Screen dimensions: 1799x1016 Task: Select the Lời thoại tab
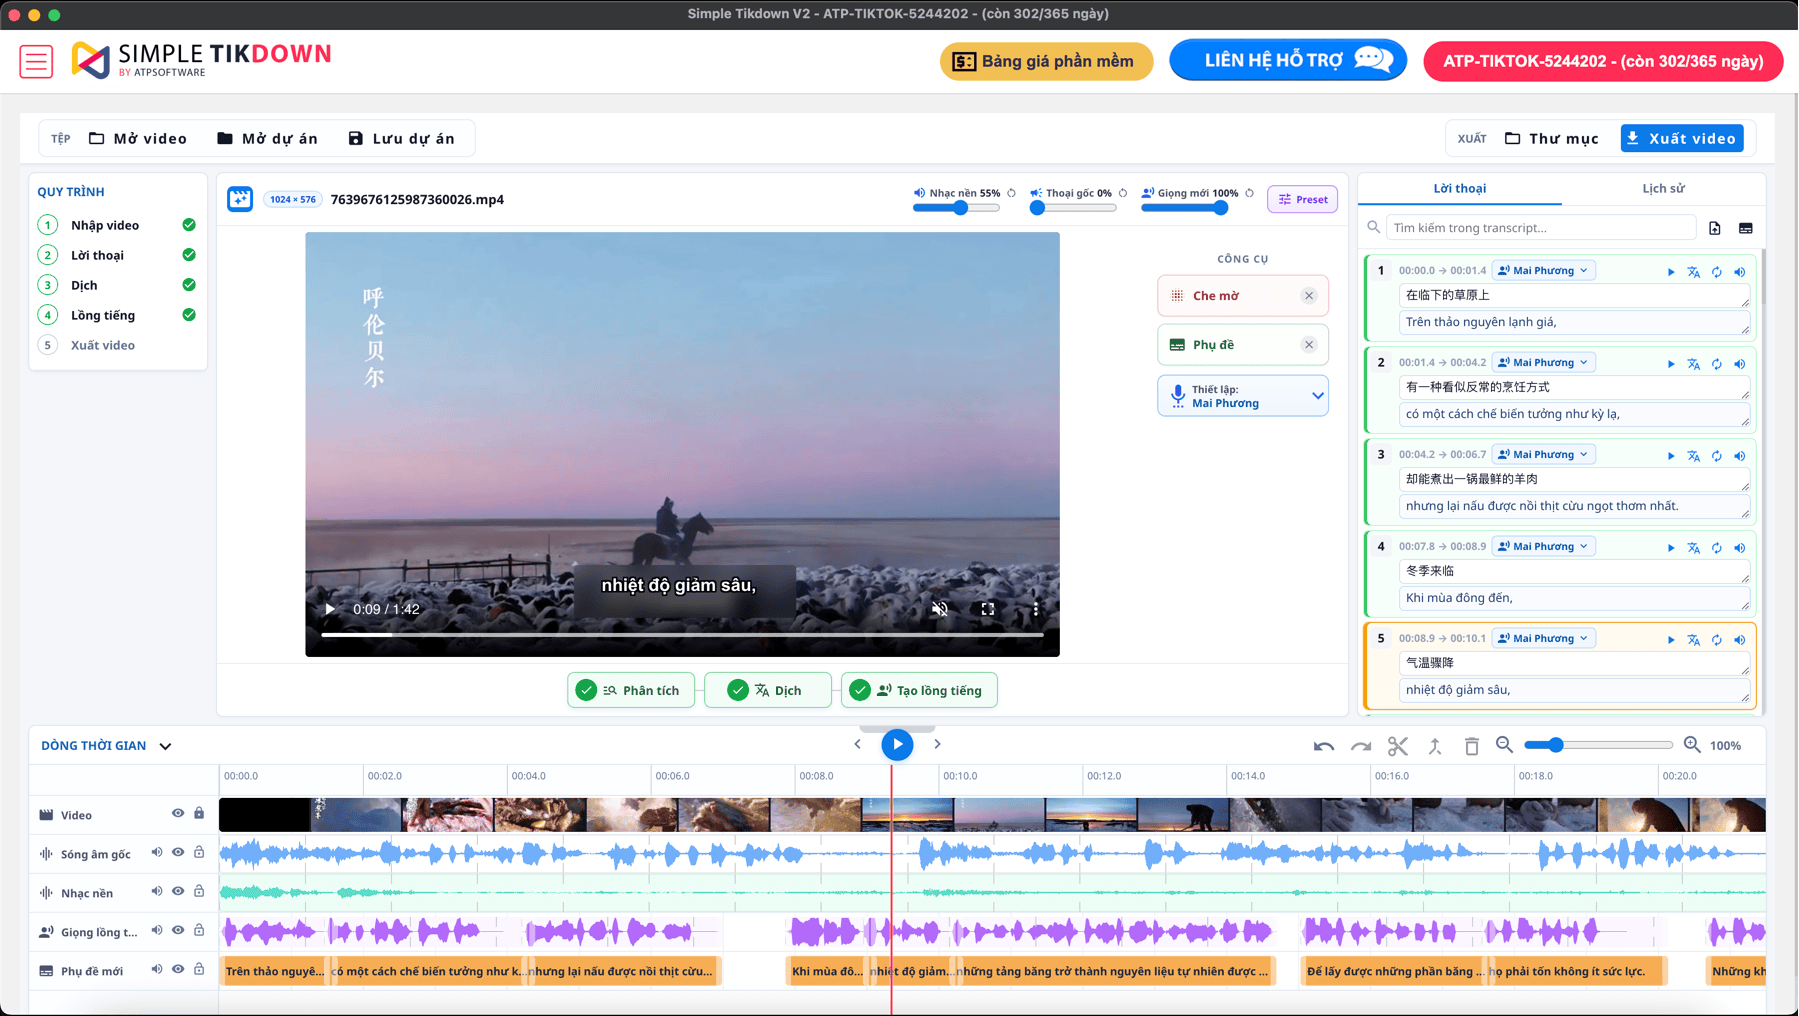pos(1459,188)
